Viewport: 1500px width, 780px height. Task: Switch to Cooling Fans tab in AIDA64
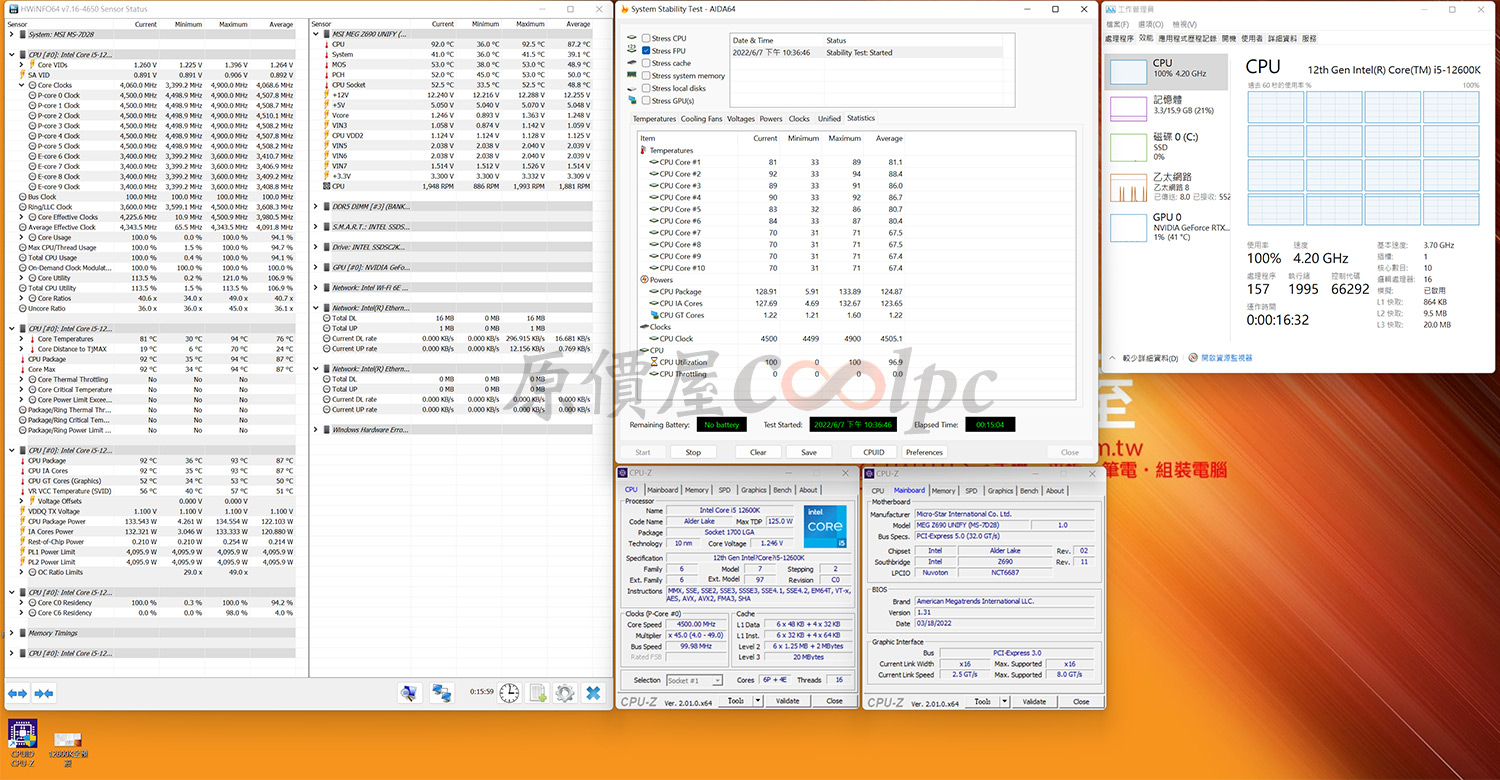click(x=701, y=119)
